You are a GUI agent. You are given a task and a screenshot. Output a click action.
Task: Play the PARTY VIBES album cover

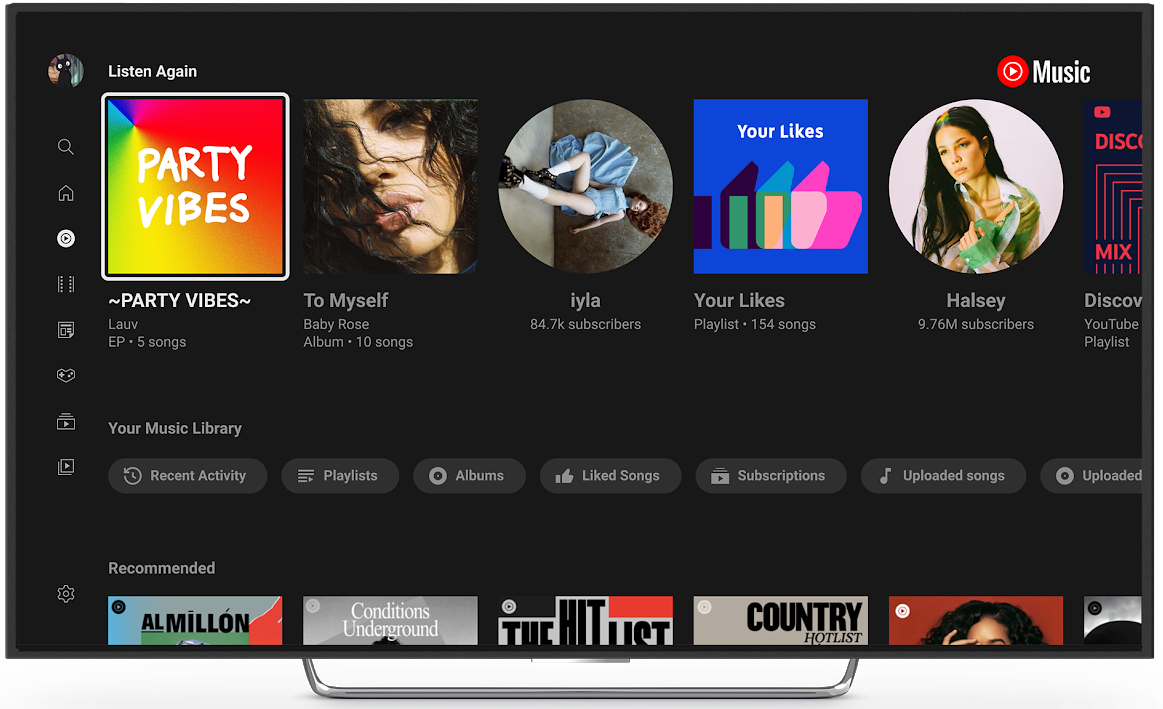195,186
